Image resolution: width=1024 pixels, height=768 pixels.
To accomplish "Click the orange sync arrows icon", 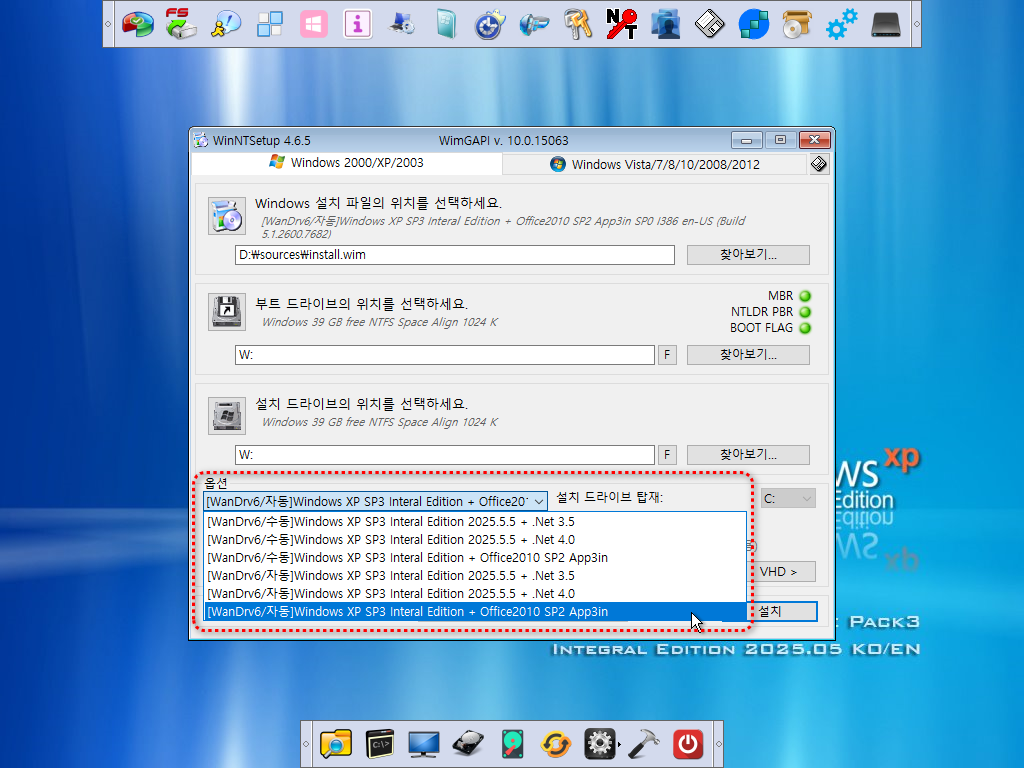I will coord(556,744).
